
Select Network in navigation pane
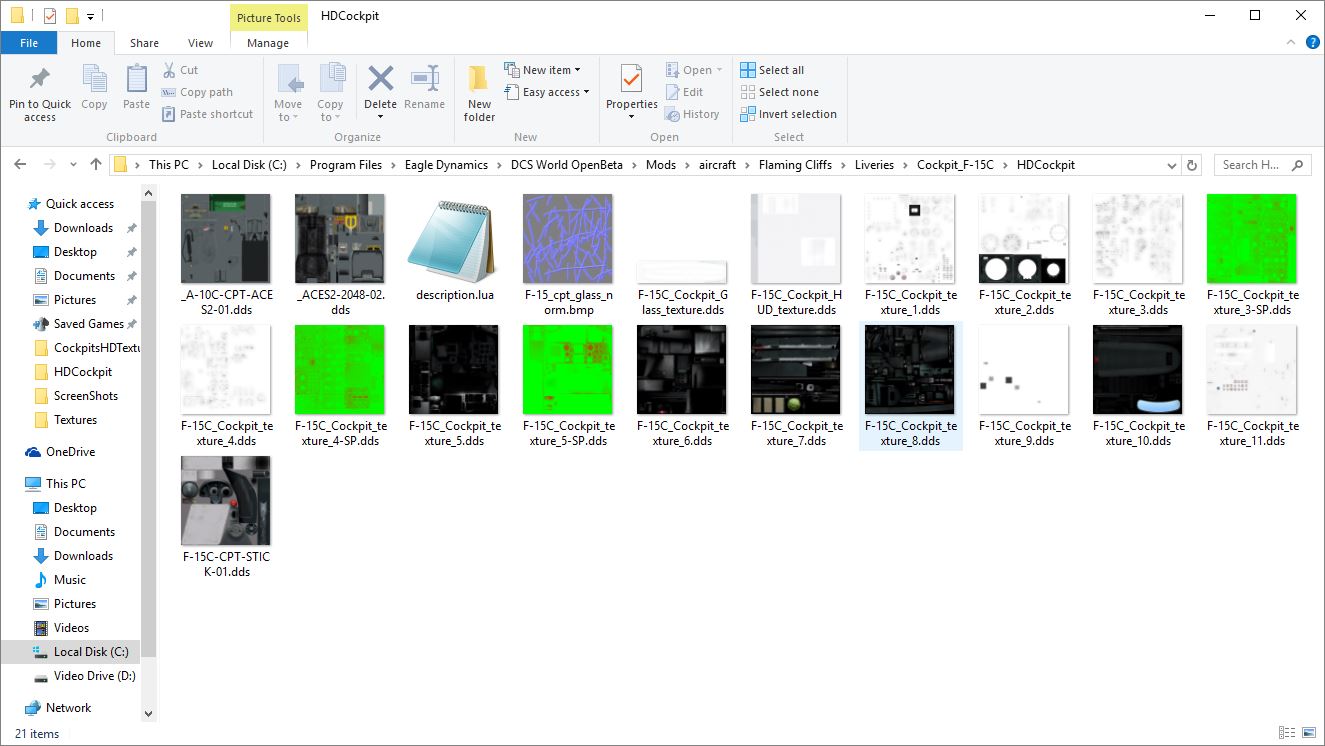pos(68,708)
